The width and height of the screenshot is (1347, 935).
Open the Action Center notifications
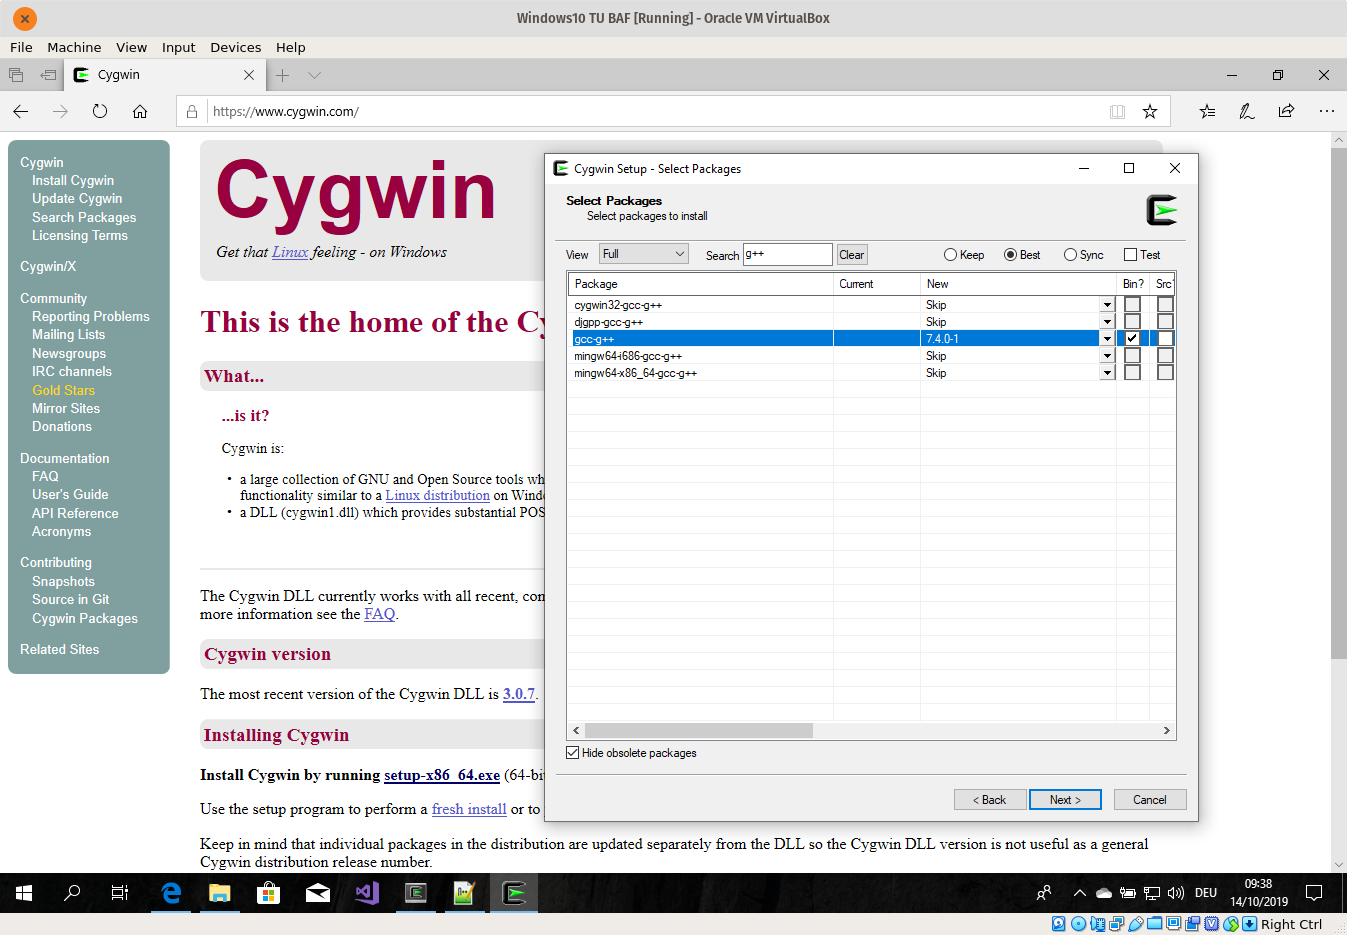point(1314,893)
